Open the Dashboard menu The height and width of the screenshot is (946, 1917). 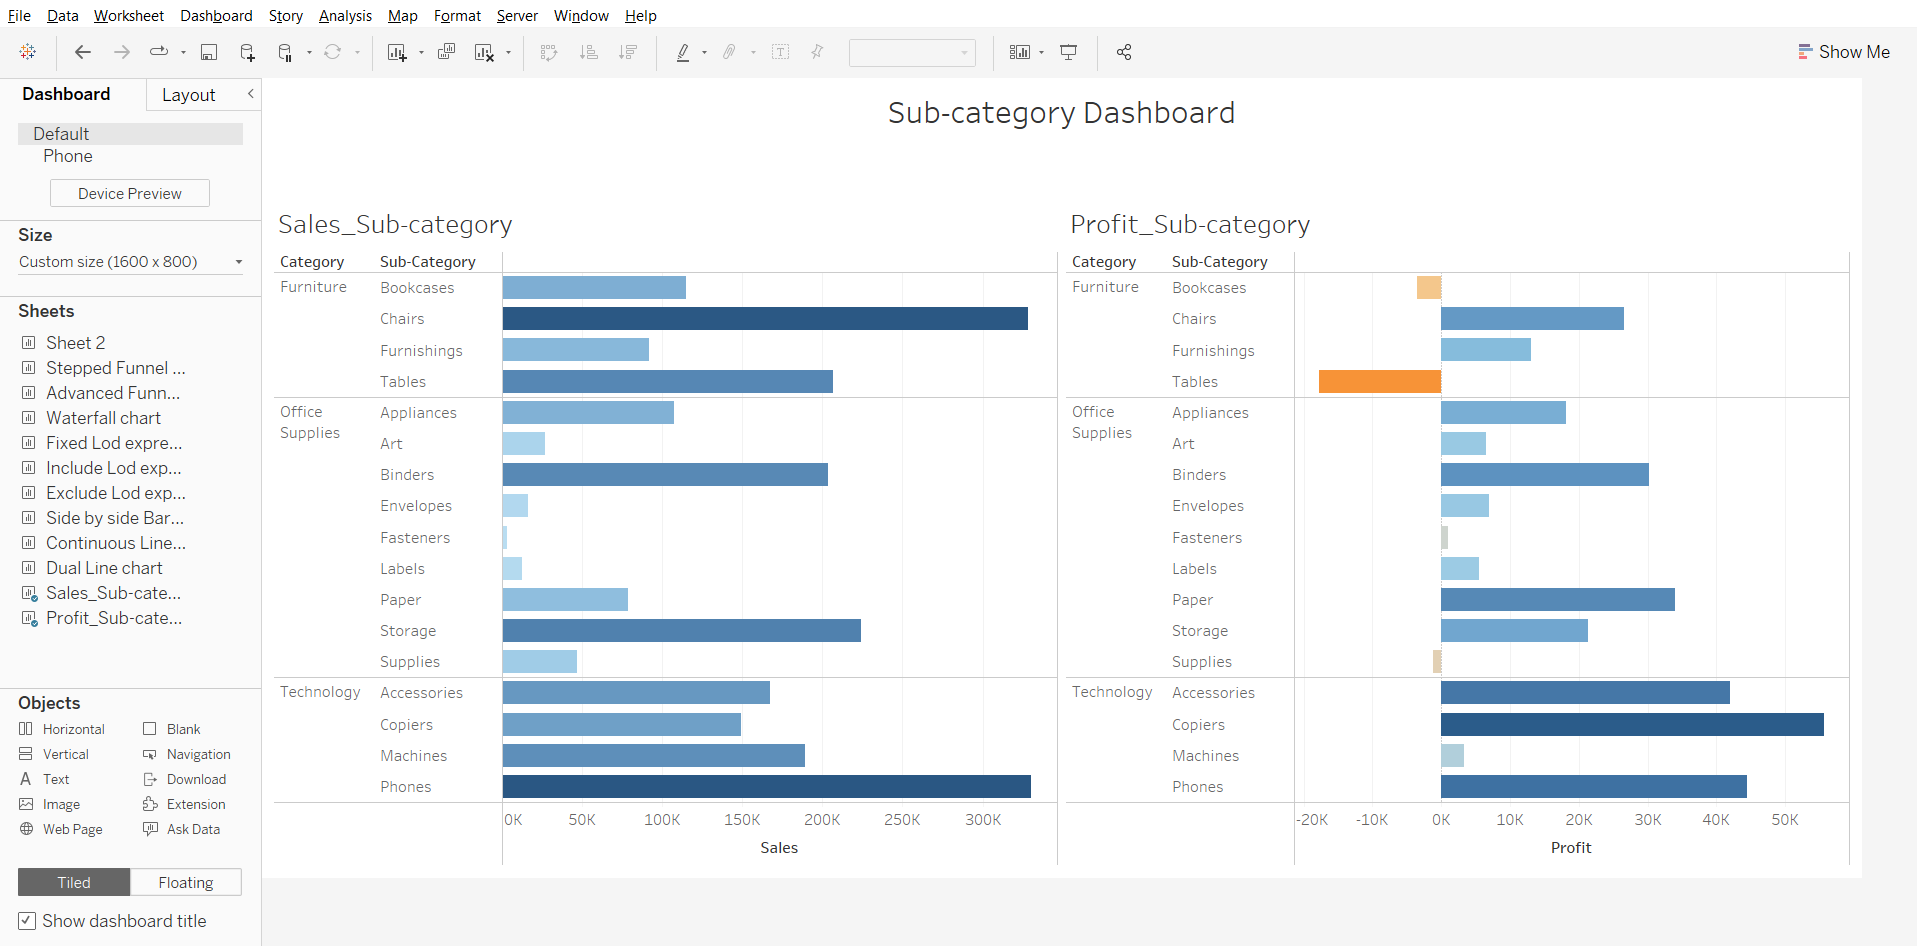(216, 16)
